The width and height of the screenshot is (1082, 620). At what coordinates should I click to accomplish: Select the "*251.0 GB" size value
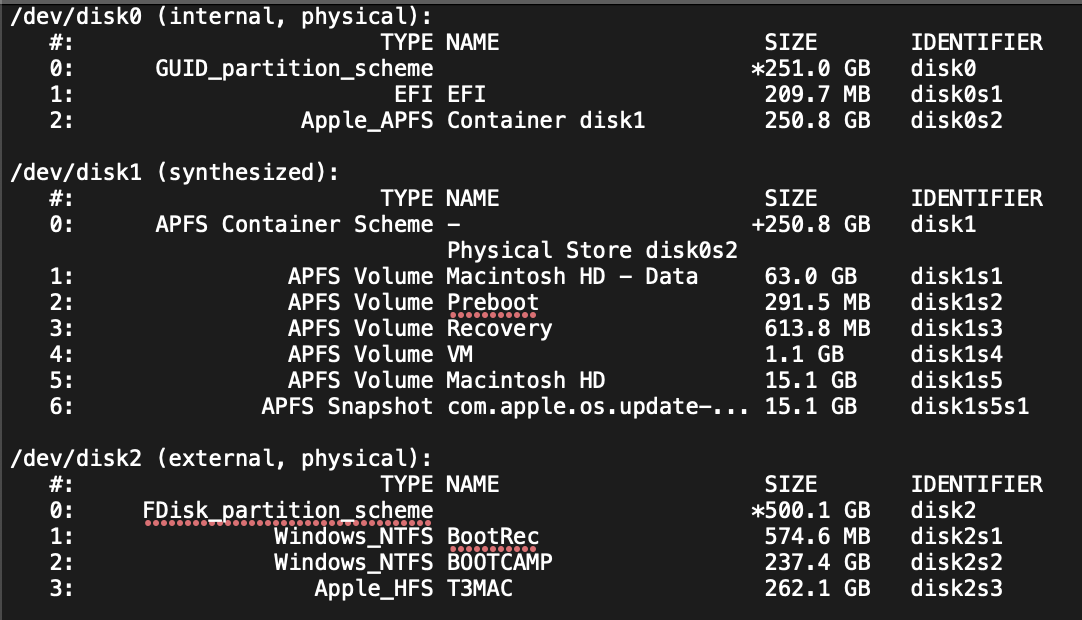click(x=811, y=68)
